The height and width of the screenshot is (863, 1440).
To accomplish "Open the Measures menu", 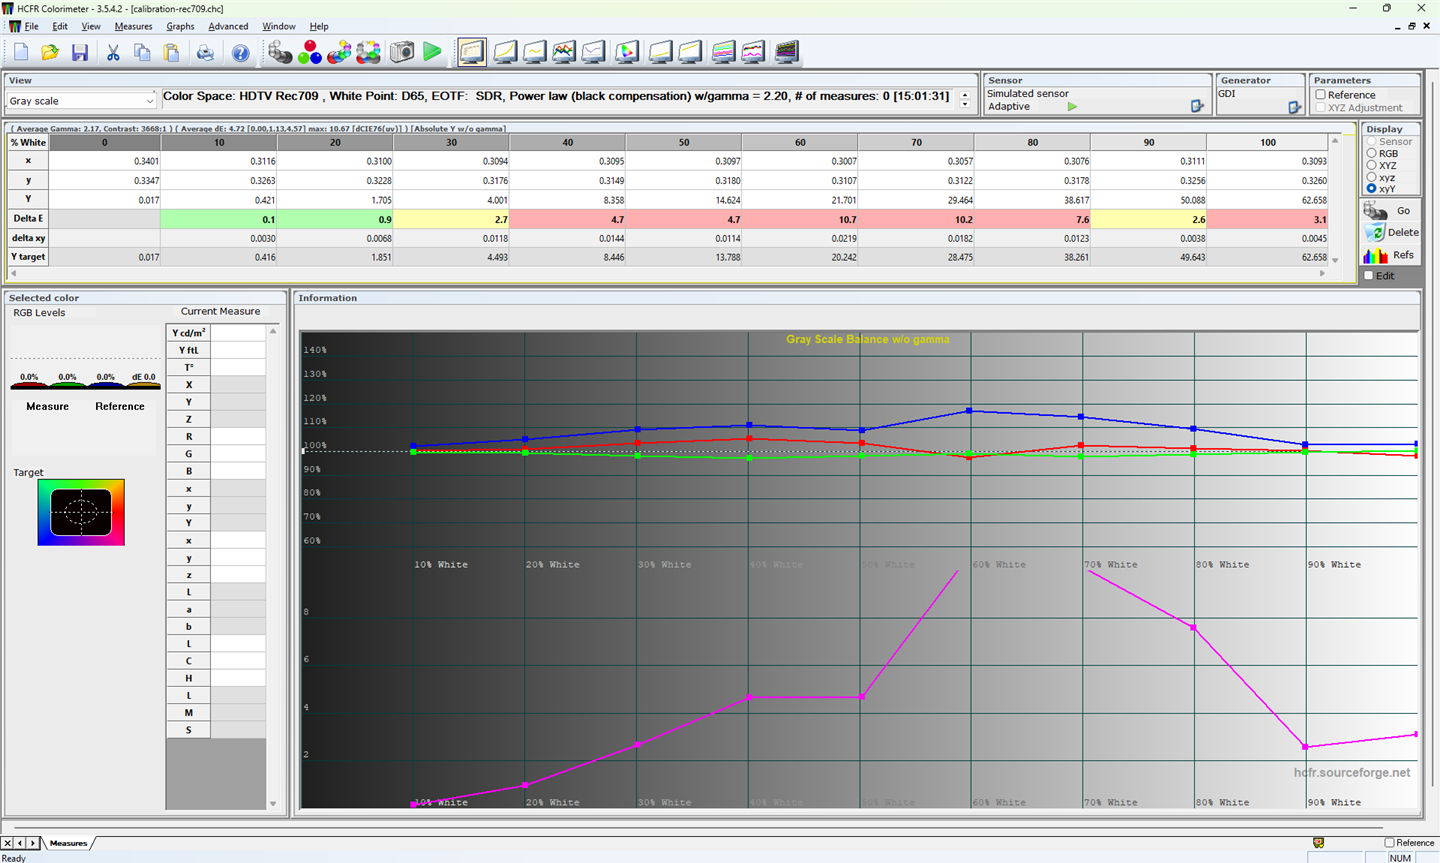I will 133,26.
